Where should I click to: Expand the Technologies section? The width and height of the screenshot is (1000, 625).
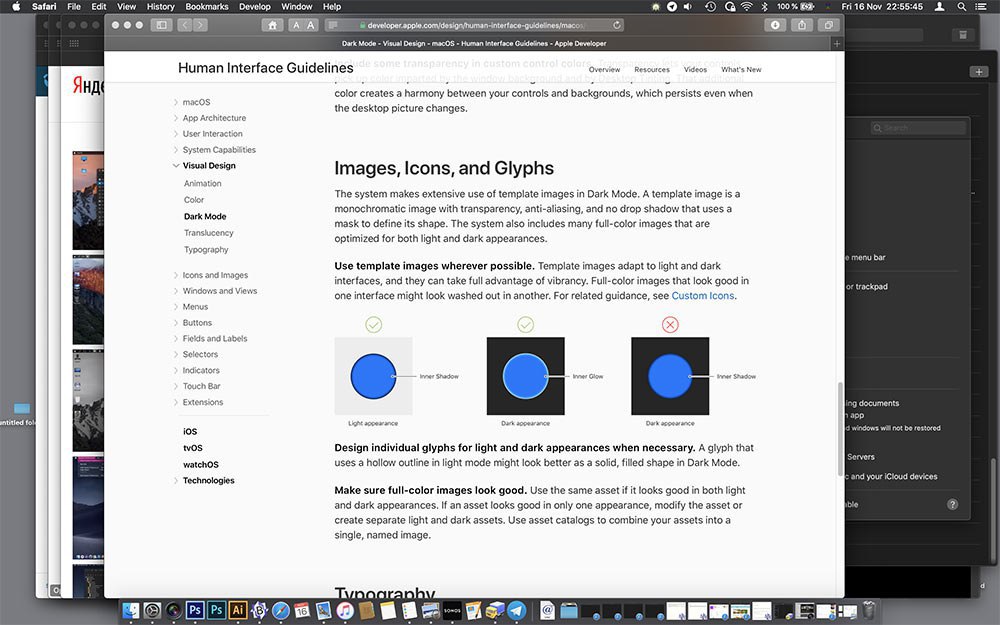tap(176, 481)
